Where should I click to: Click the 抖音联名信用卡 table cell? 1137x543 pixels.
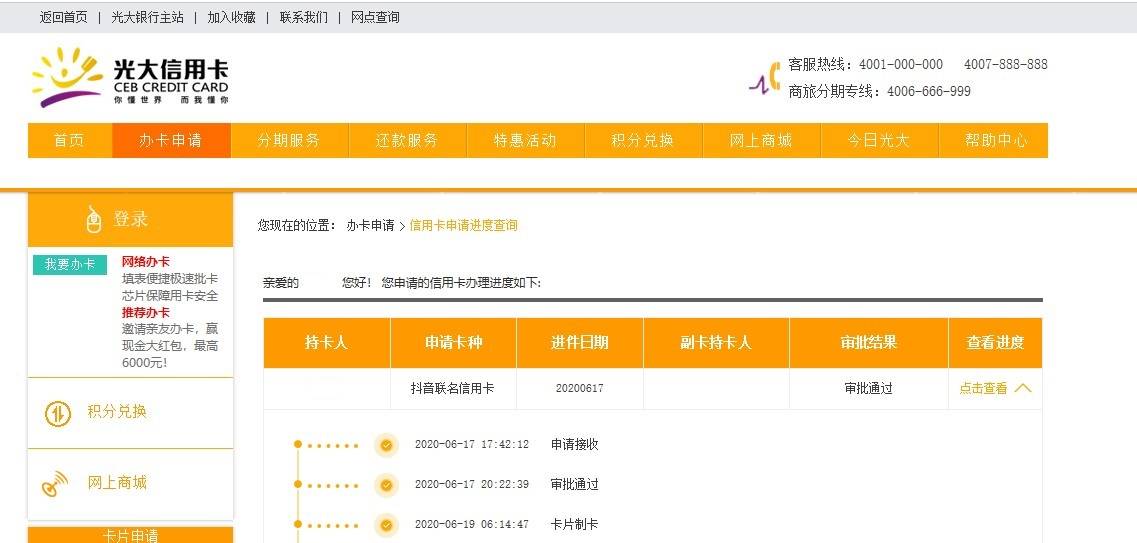click(x=453, y=389)
